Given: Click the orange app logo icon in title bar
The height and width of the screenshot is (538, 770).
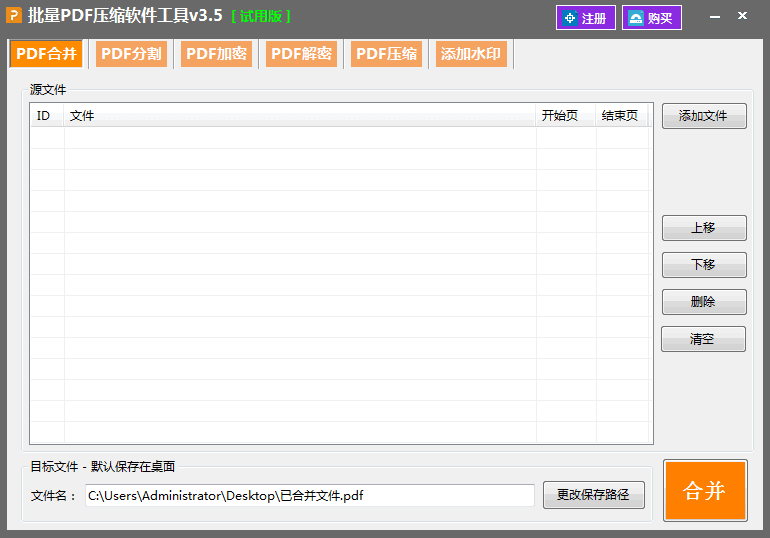Looking at the screenshot, I should tap(14, 16).
